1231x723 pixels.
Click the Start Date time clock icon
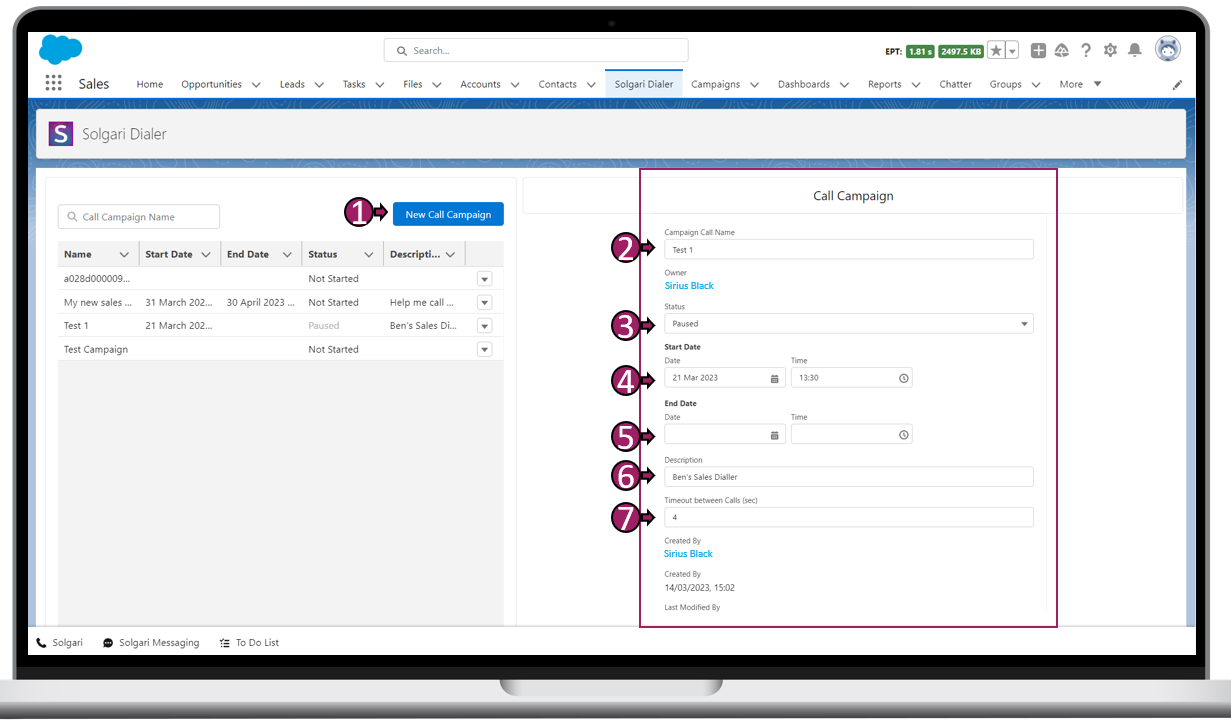(903, 379)
